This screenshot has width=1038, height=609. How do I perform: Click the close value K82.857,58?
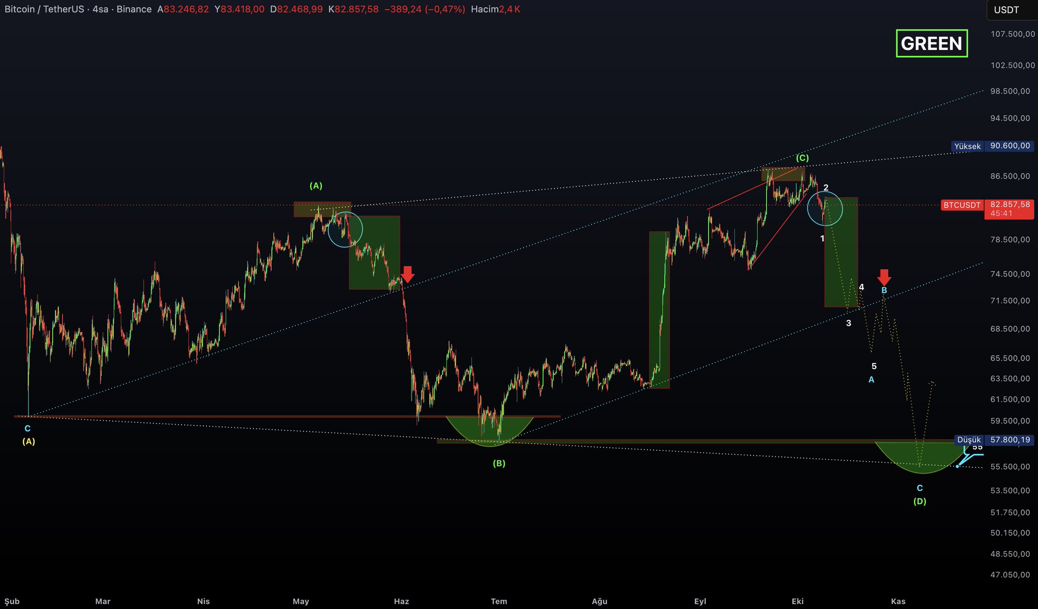[x=354, y=9]
